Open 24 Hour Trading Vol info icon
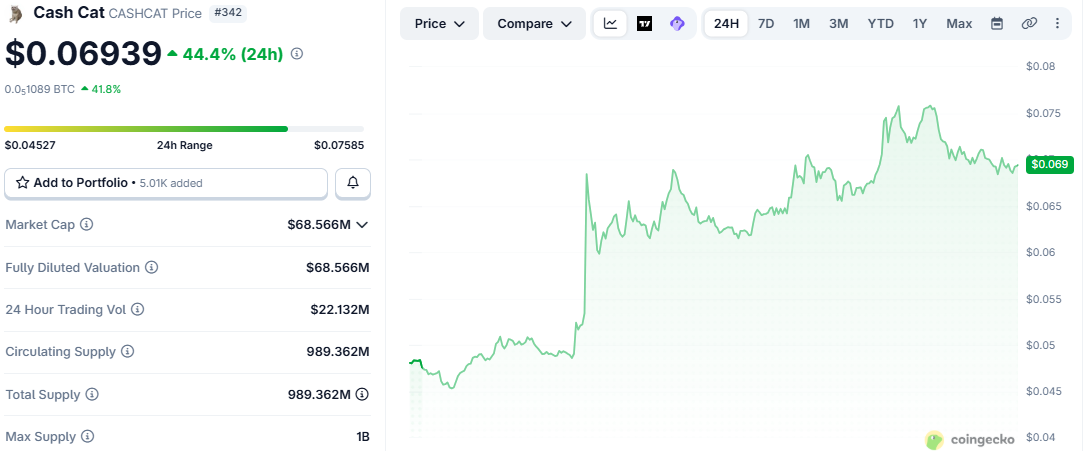 point(137,309)
